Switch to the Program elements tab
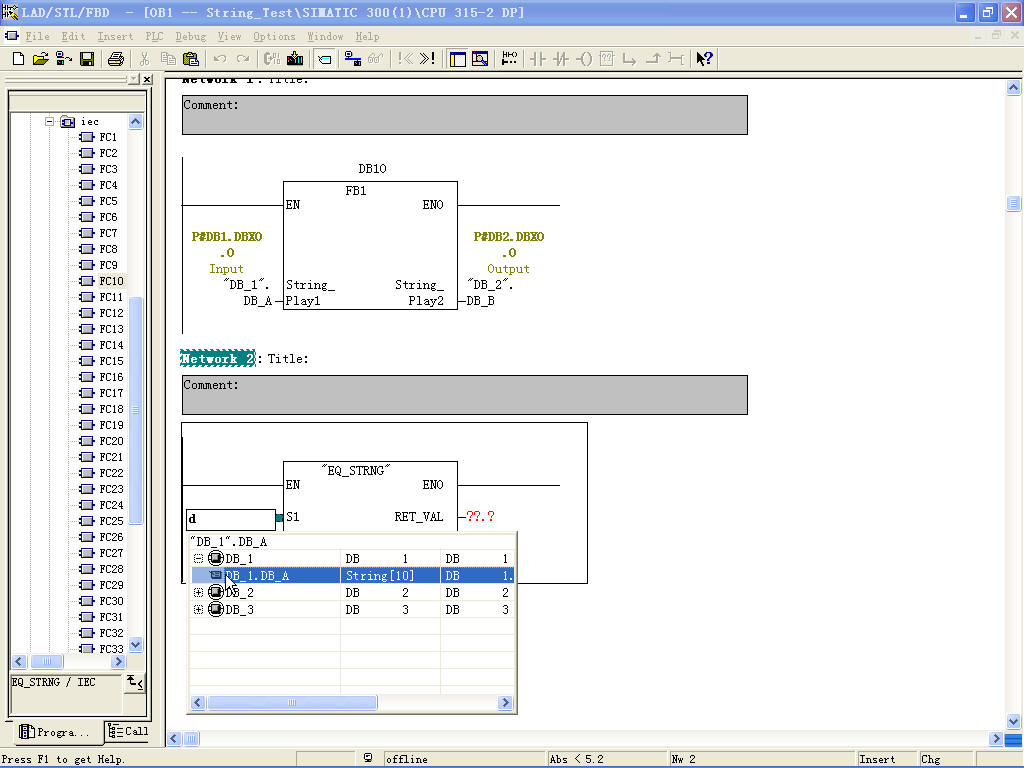Screen dimensions: 1024x768 click(55, 732)
